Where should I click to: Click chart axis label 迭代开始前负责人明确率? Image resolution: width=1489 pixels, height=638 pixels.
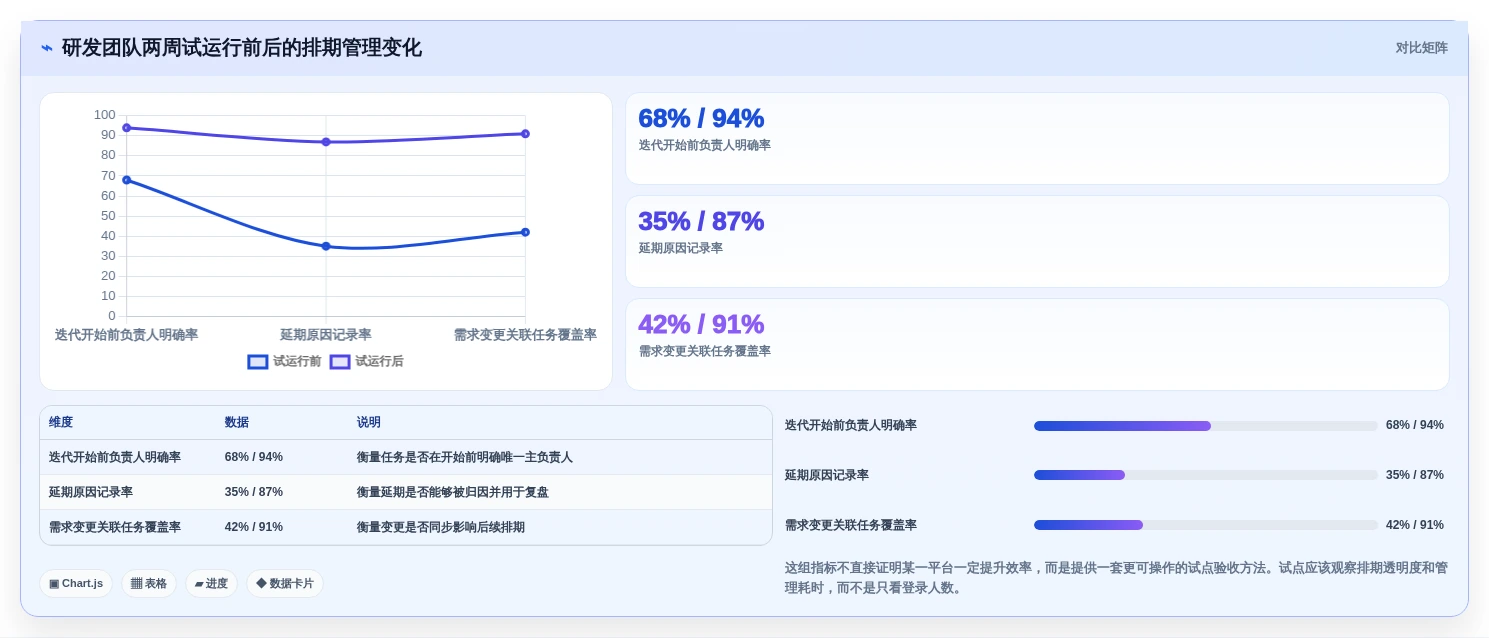coord(126,335)
